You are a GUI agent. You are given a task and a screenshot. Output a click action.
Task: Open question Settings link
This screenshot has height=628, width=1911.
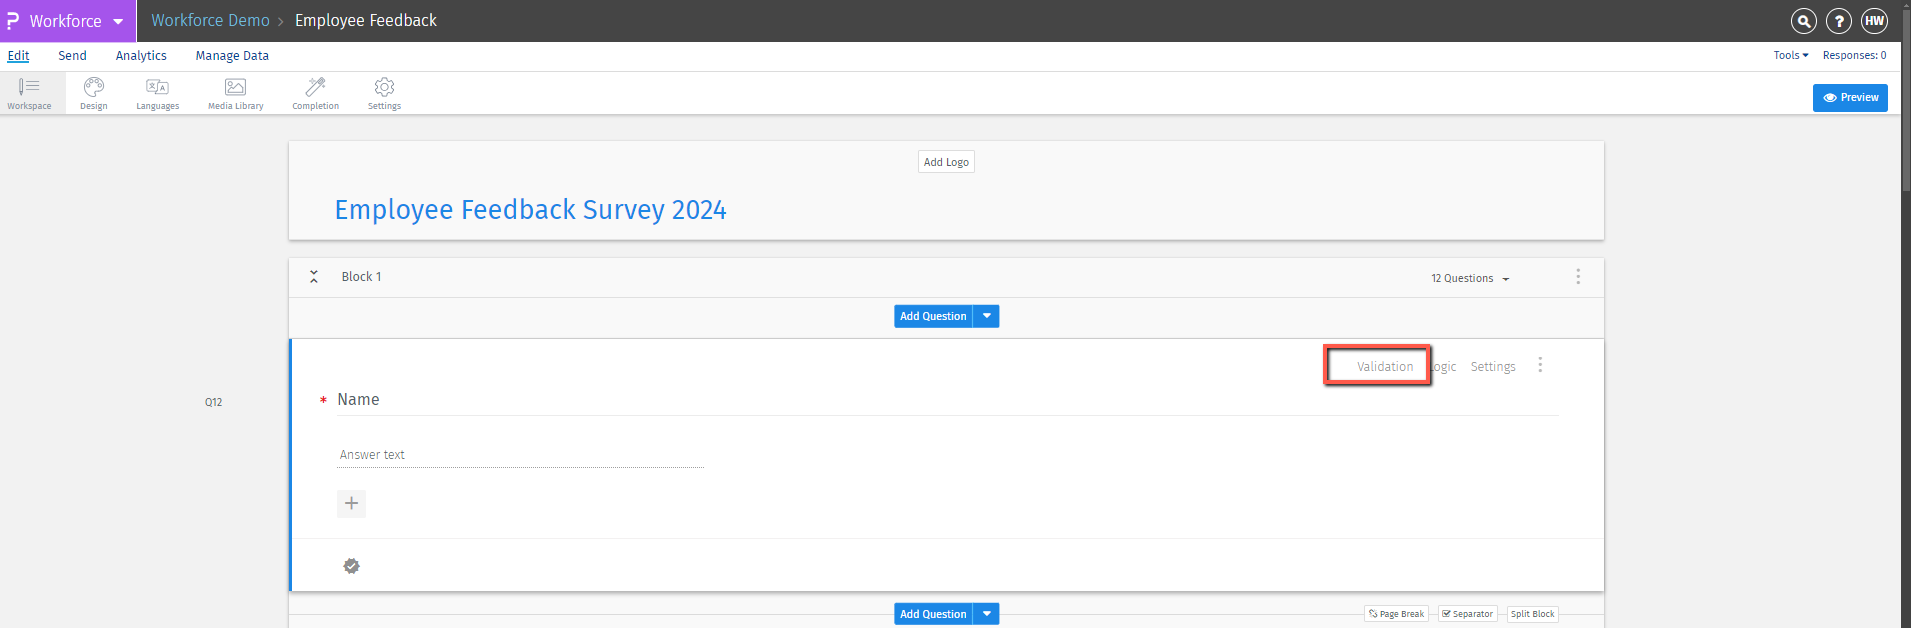1493,367
